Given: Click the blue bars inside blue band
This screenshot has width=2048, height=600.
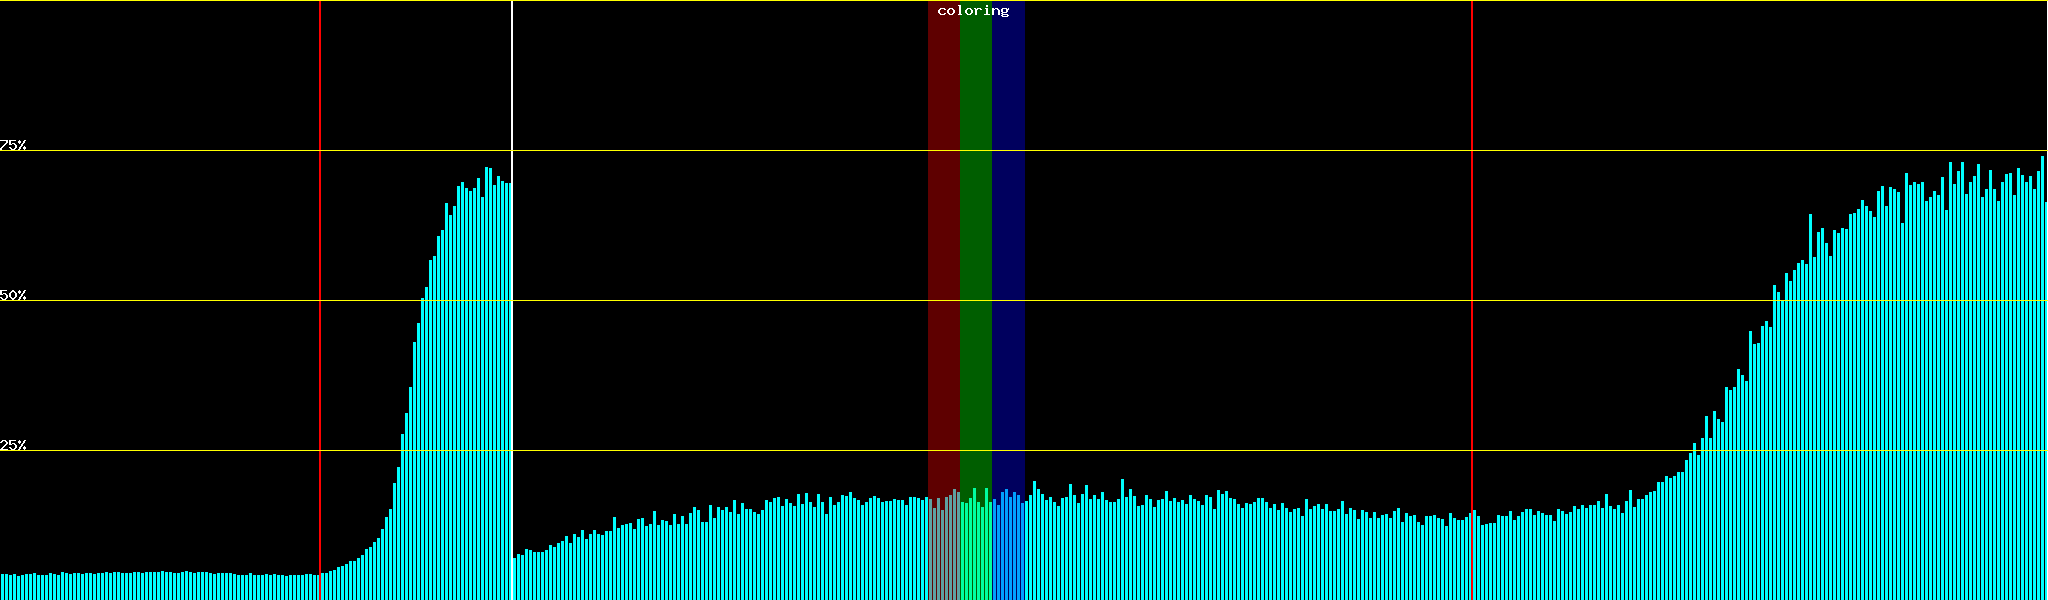Looking at the screenshot, I should (1008, 550).
